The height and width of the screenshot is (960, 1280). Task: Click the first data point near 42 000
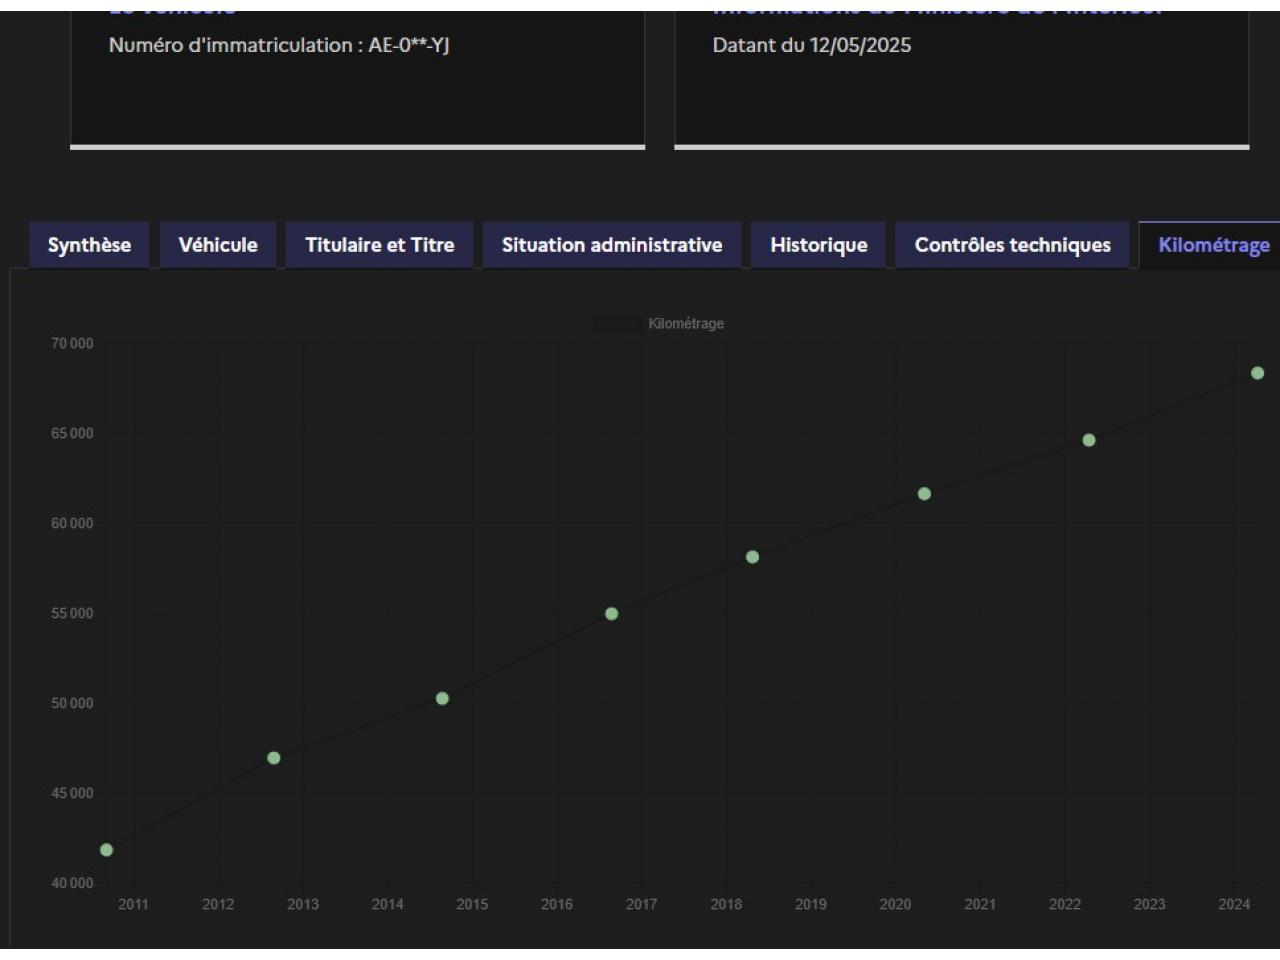tap(107, 850)
